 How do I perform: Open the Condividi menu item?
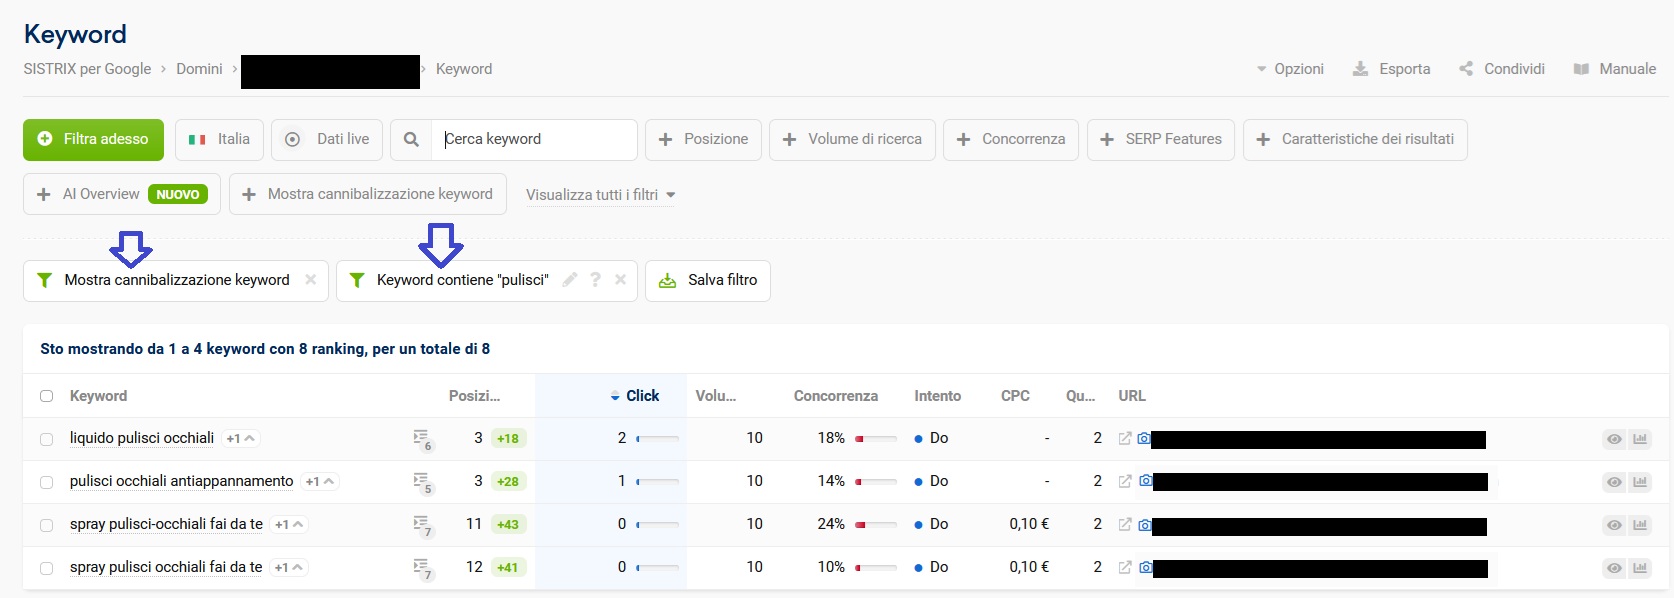(1502, 69)
